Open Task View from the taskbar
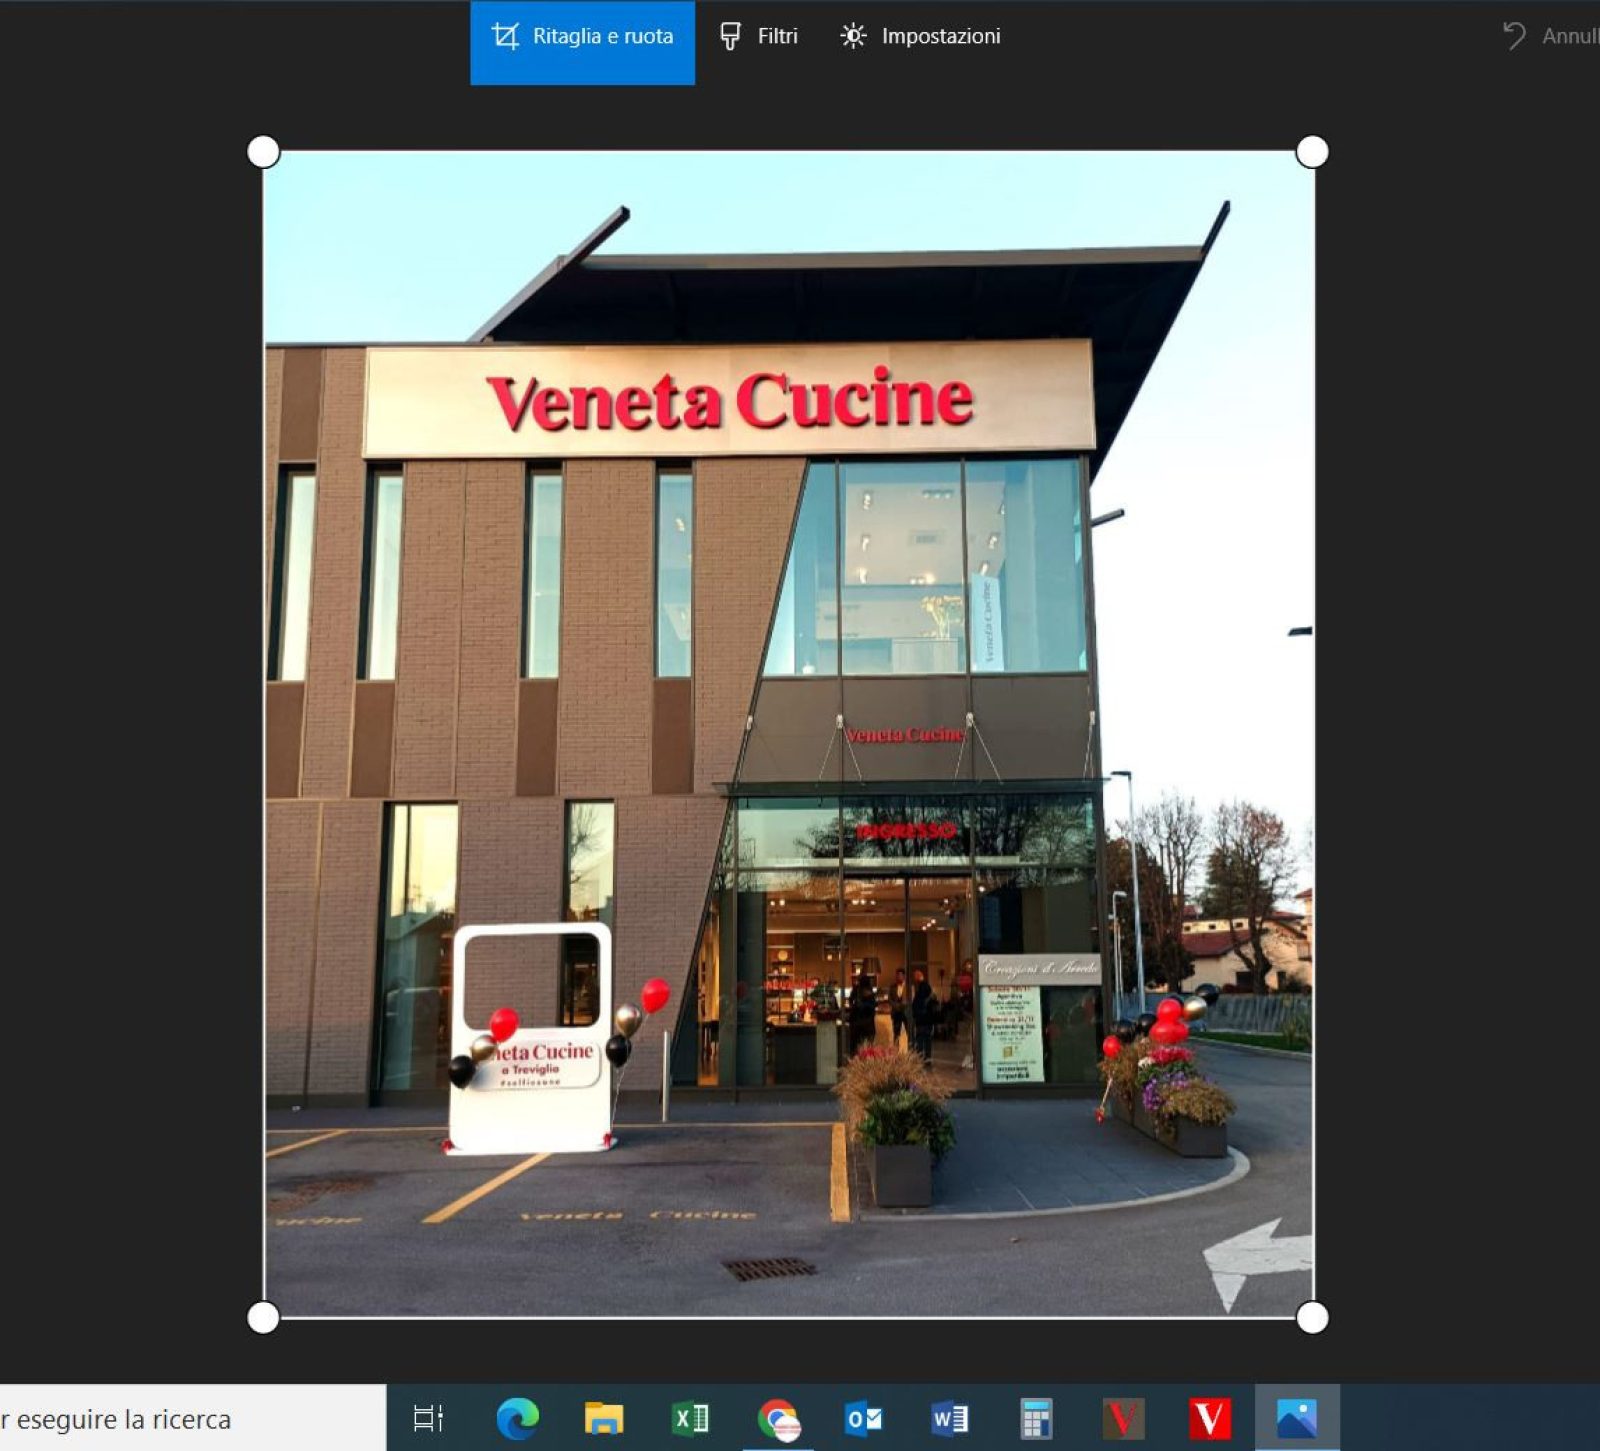The image size is (1600, 1451). pos(428,1419)
